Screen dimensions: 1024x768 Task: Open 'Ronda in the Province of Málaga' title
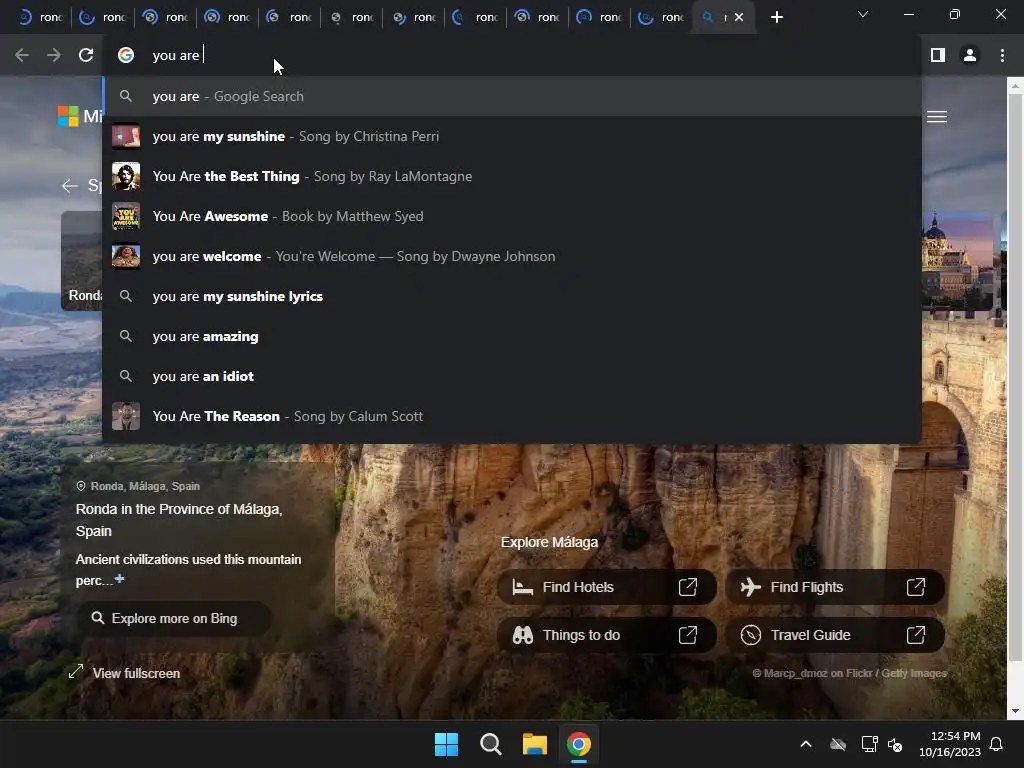179,520
